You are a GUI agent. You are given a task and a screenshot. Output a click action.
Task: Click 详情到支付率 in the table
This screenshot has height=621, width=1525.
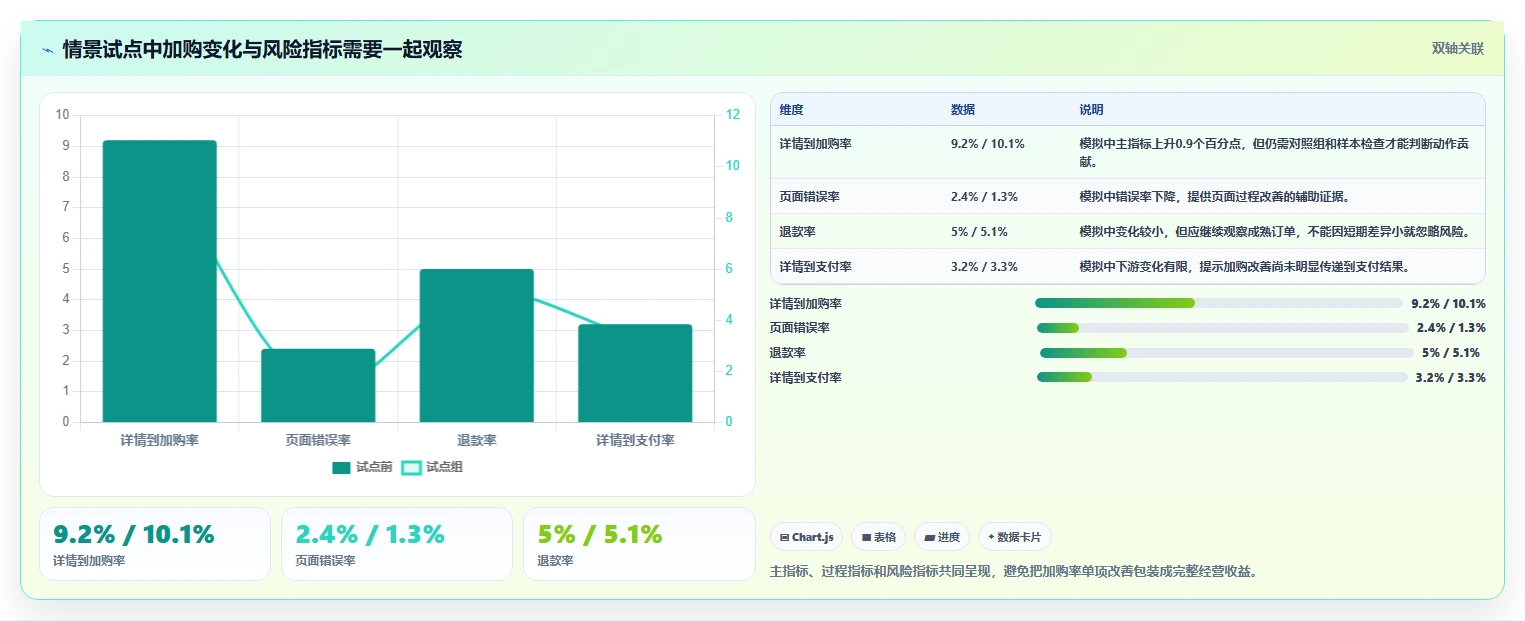(815, 267)
